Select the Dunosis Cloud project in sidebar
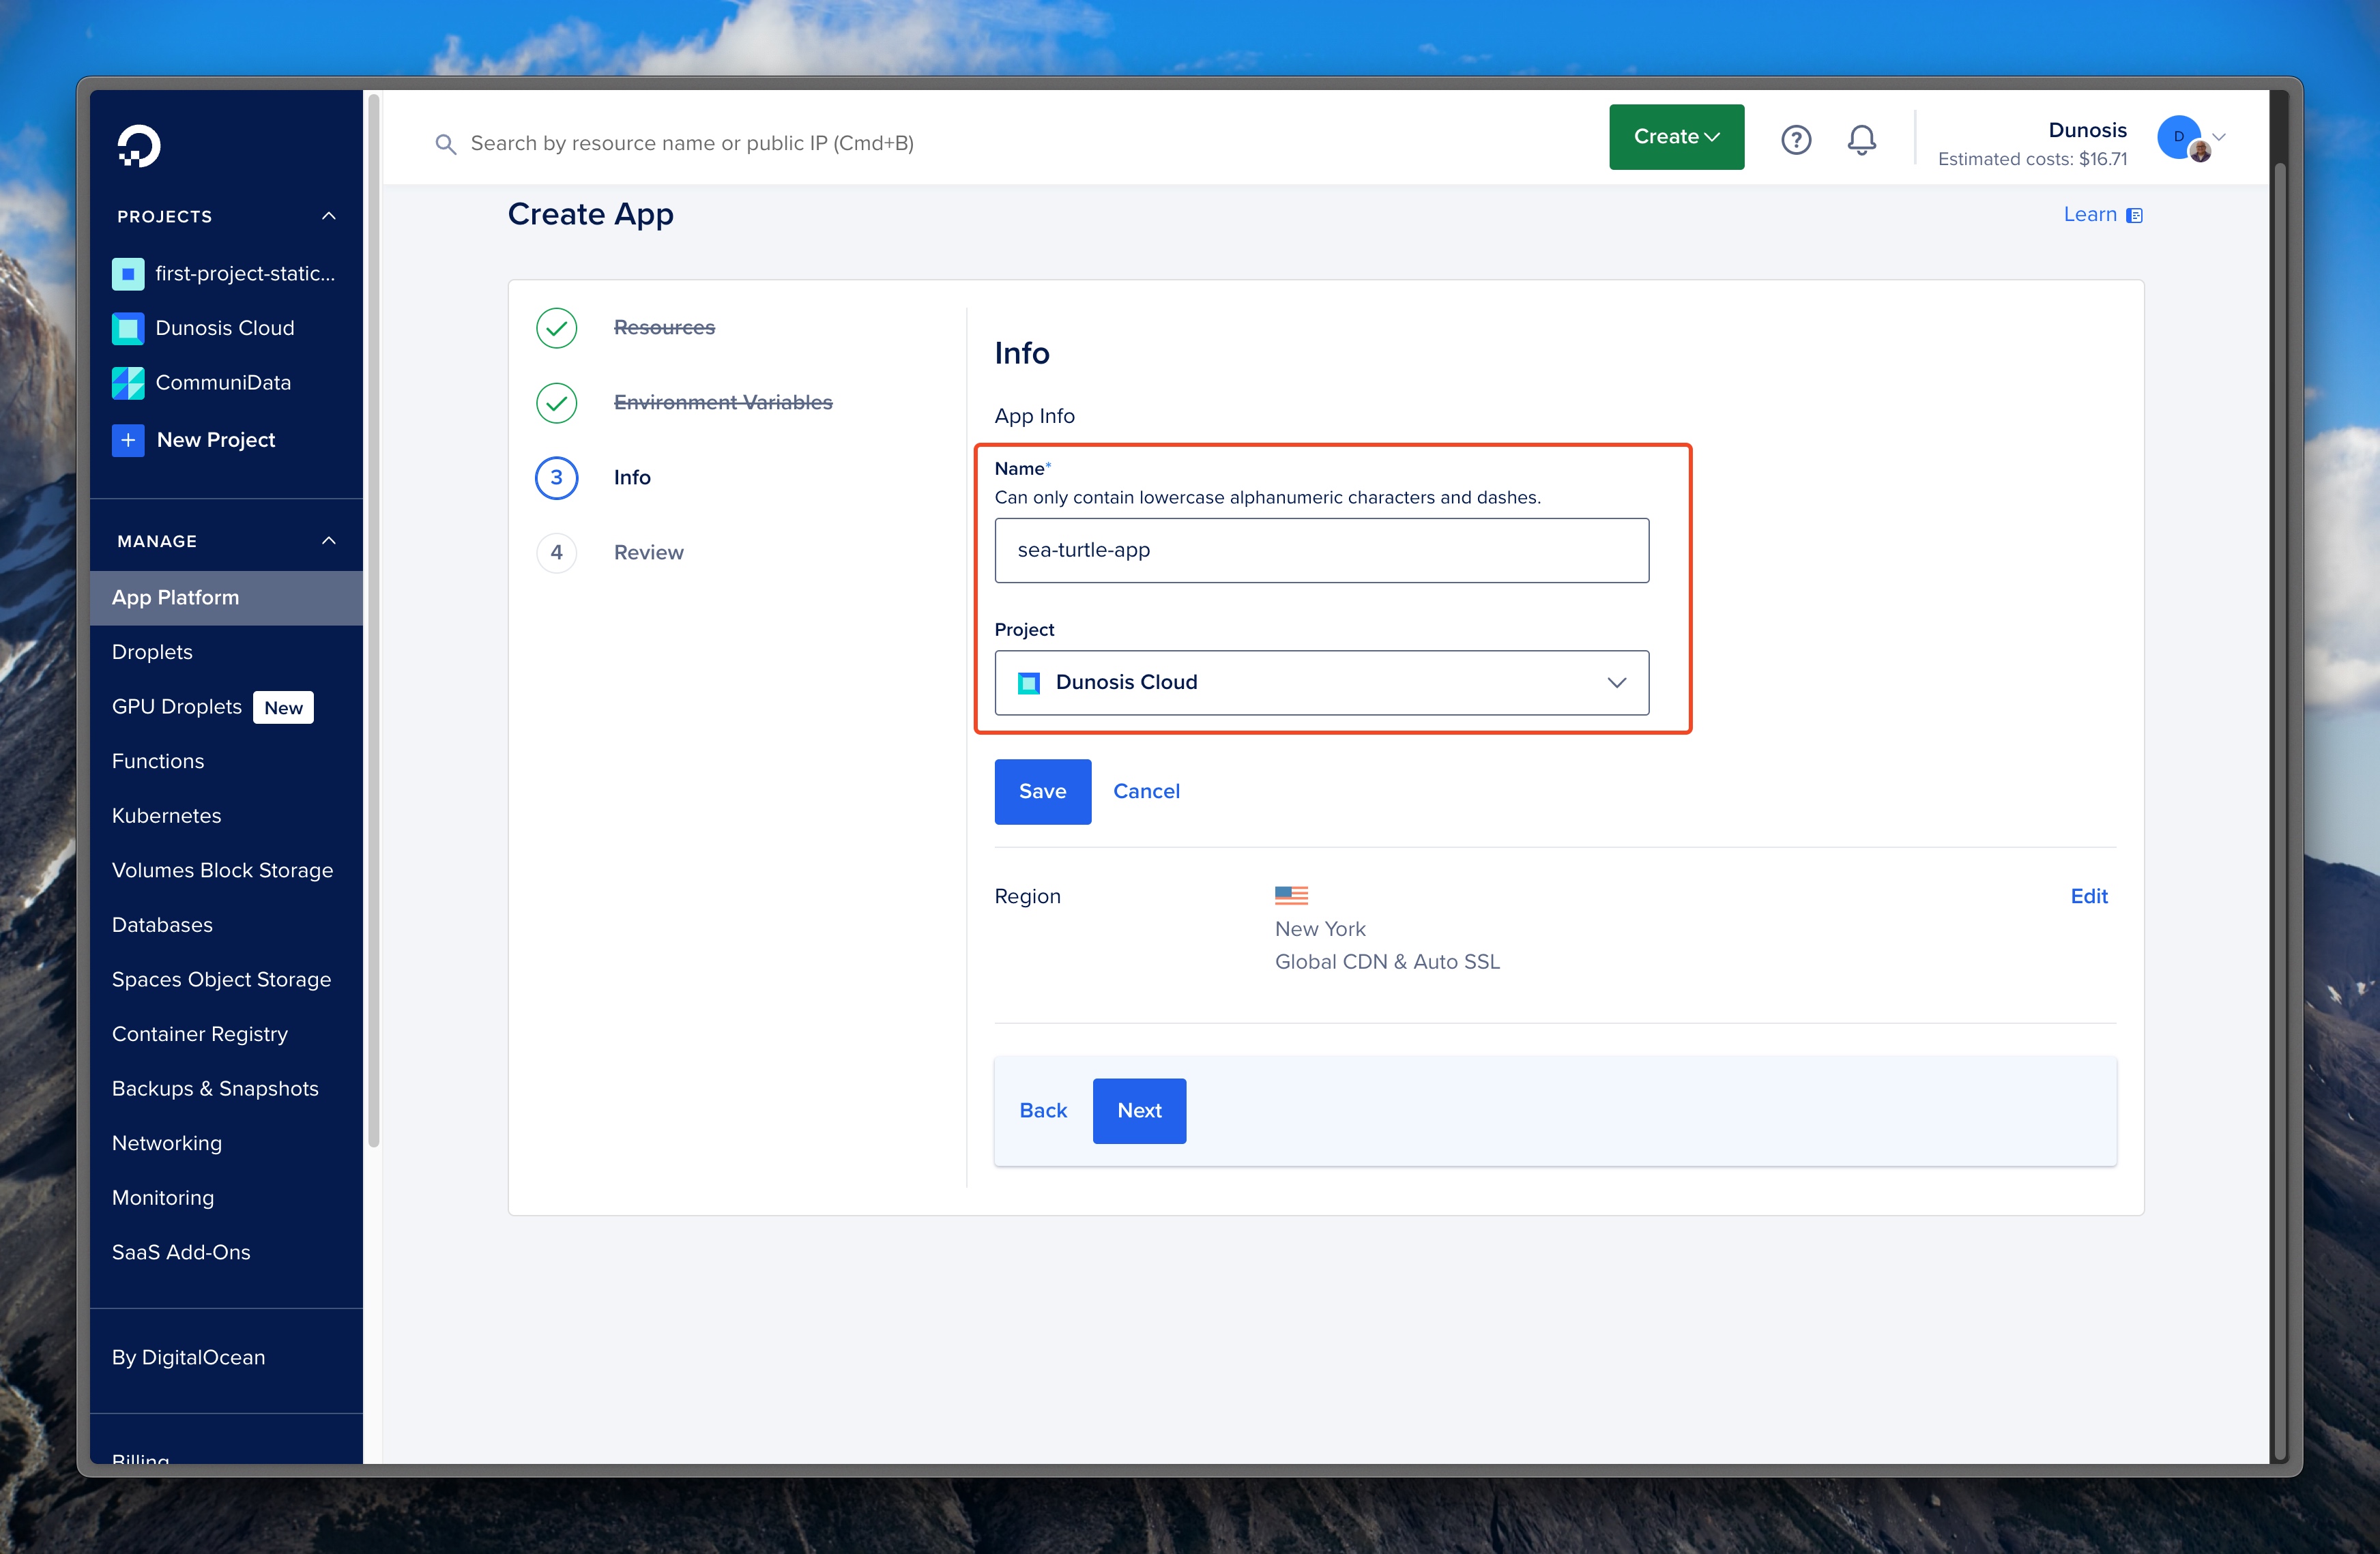 (226, 328)
